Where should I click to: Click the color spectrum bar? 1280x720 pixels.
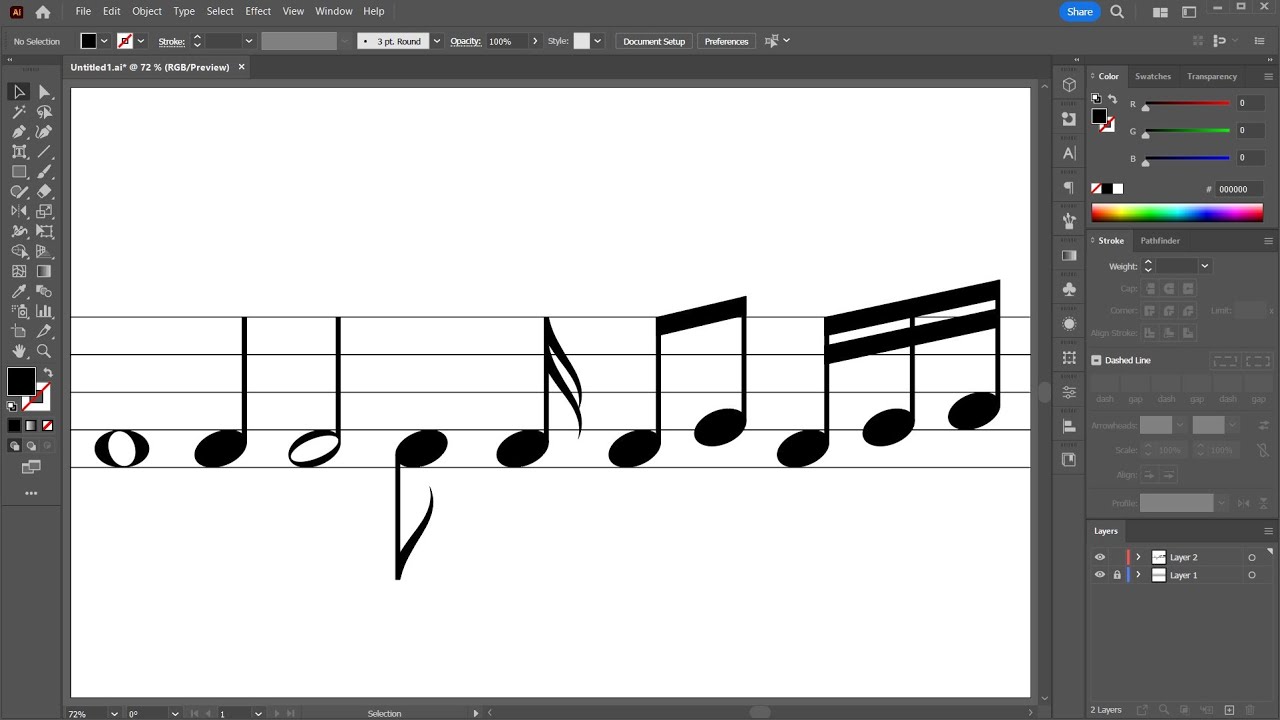(x=1177, y=212)
